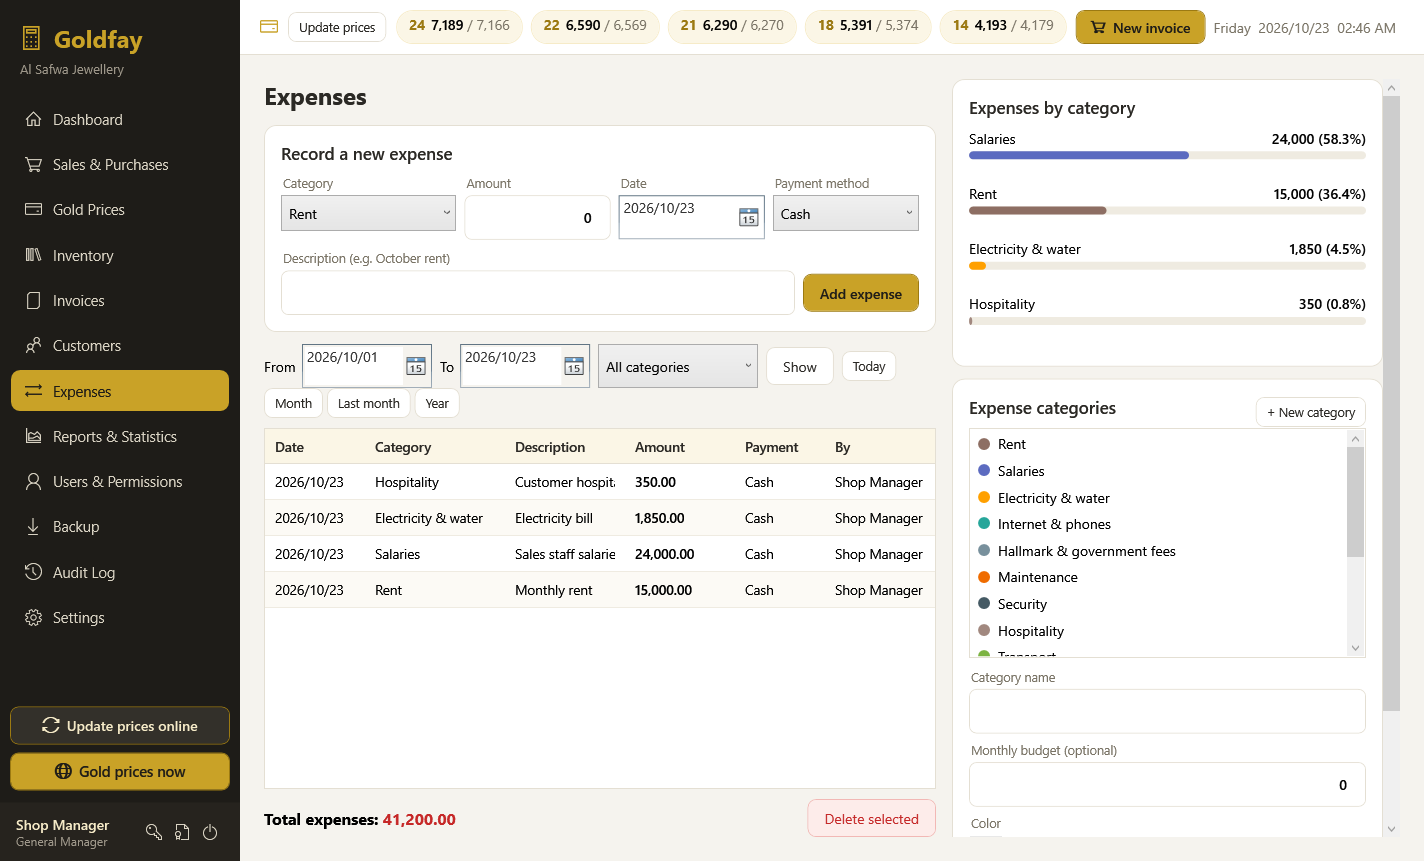Image resolution: width=1424 pixels, height=861 pixels.
Task: Click the Add expense button
Action: click(861, 293)
